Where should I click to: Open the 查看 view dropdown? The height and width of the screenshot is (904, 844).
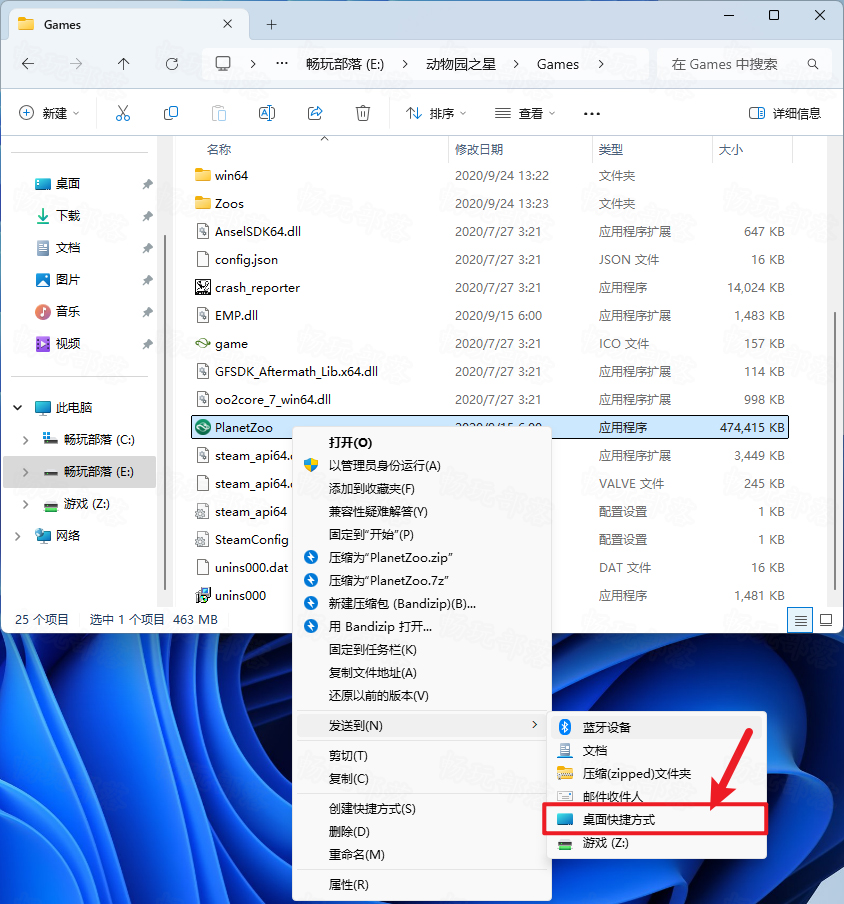coord(525,114)
